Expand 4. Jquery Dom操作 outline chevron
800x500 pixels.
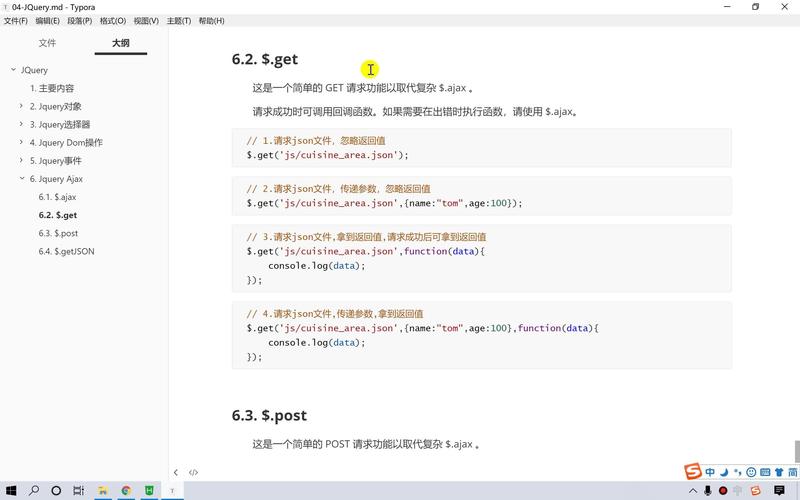tap(21, 142)
